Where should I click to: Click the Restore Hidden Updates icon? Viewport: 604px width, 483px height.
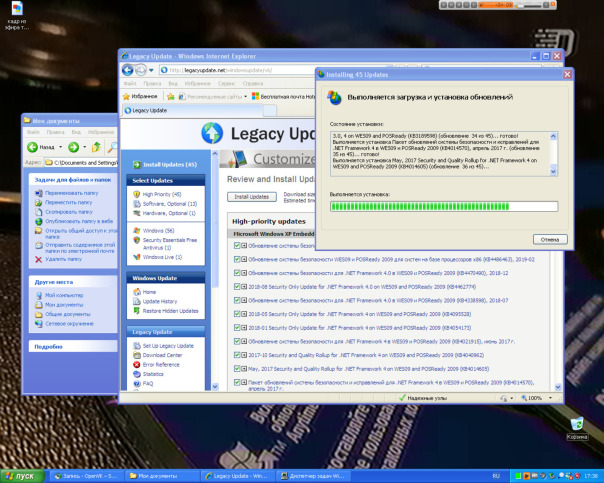tap(135, 311)
